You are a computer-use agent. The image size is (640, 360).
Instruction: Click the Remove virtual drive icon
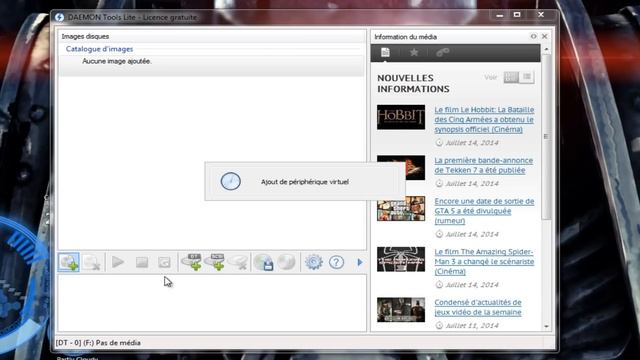pyautogui.click(x=238, y=262)
